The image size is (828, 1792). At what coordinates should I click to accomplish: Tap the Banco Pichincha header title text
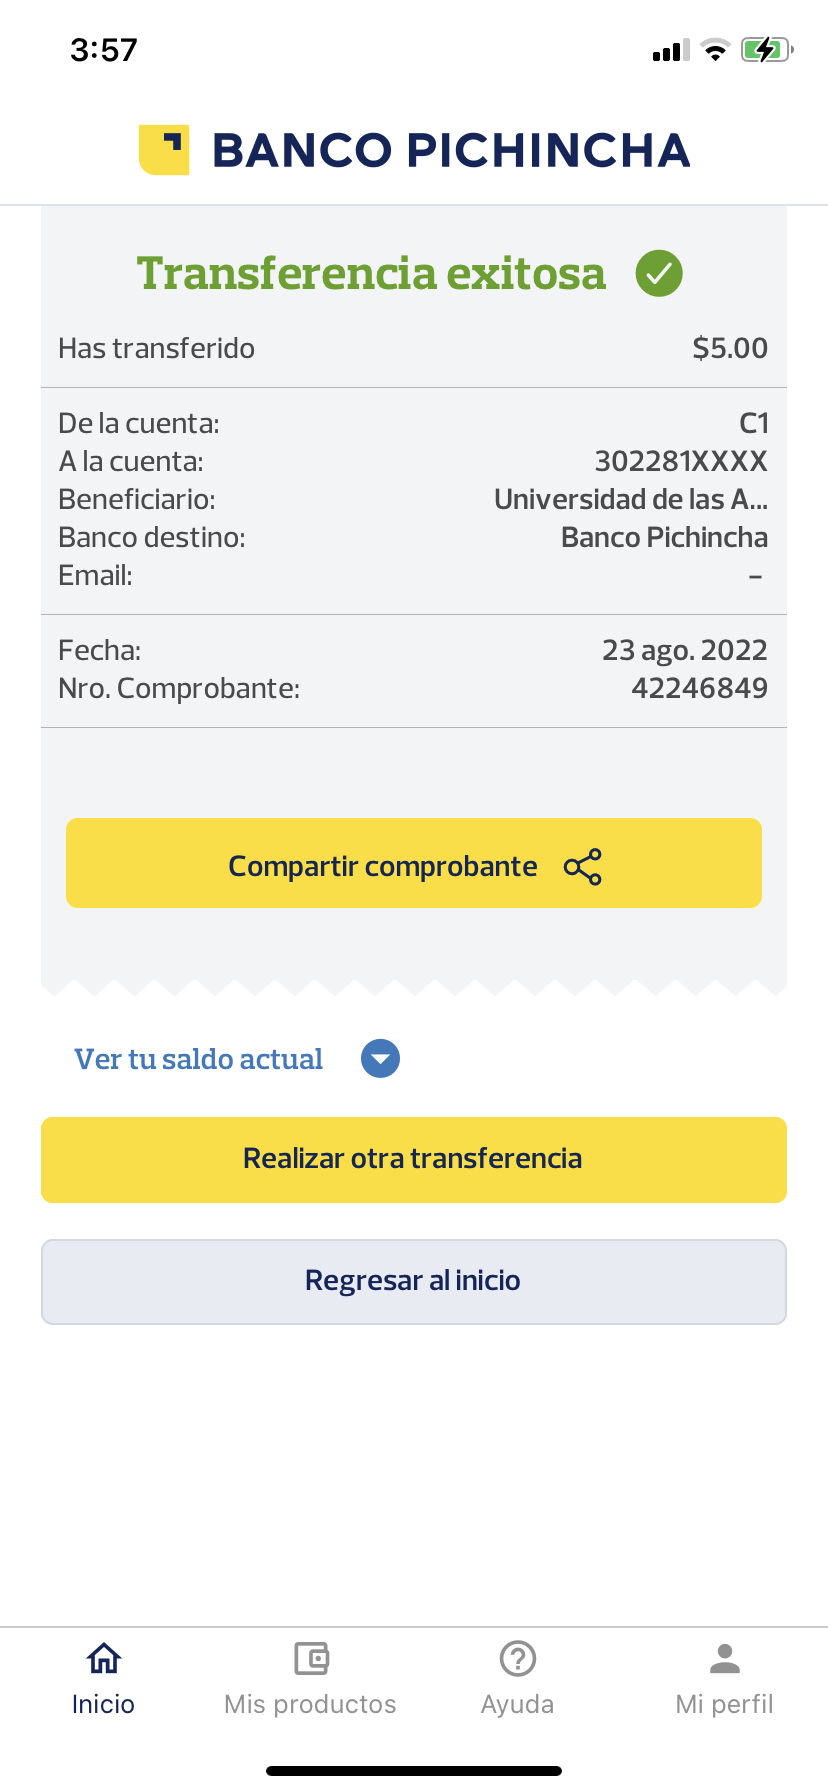(451, 150)
